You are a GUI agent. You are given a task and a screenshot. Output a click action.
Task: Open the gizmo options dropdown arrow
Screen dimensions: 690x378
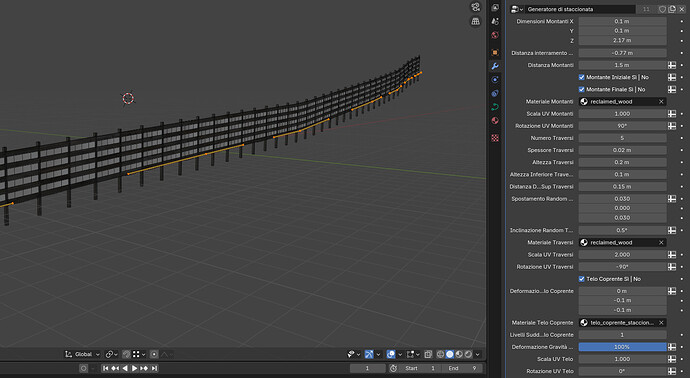(x=378, y=354)
